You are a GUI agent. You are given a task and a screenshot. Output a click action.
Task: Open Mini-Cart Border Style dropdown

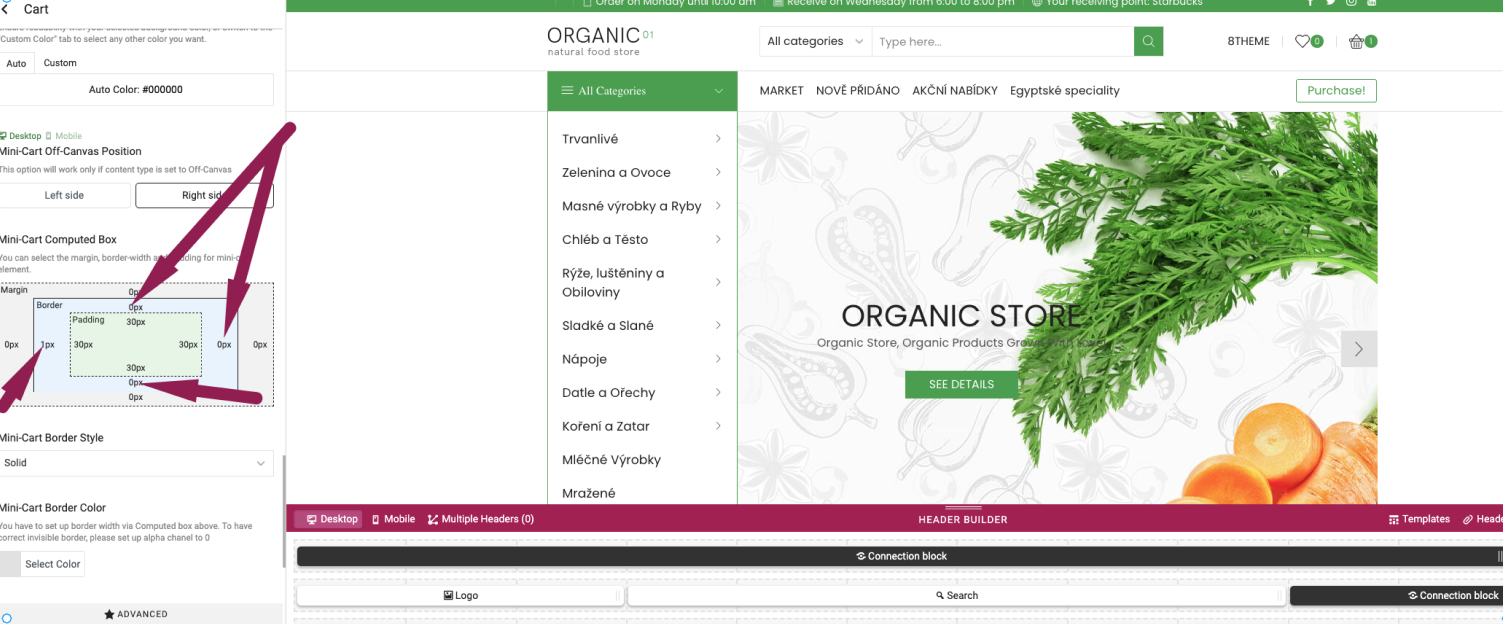(x=136, y=463)
